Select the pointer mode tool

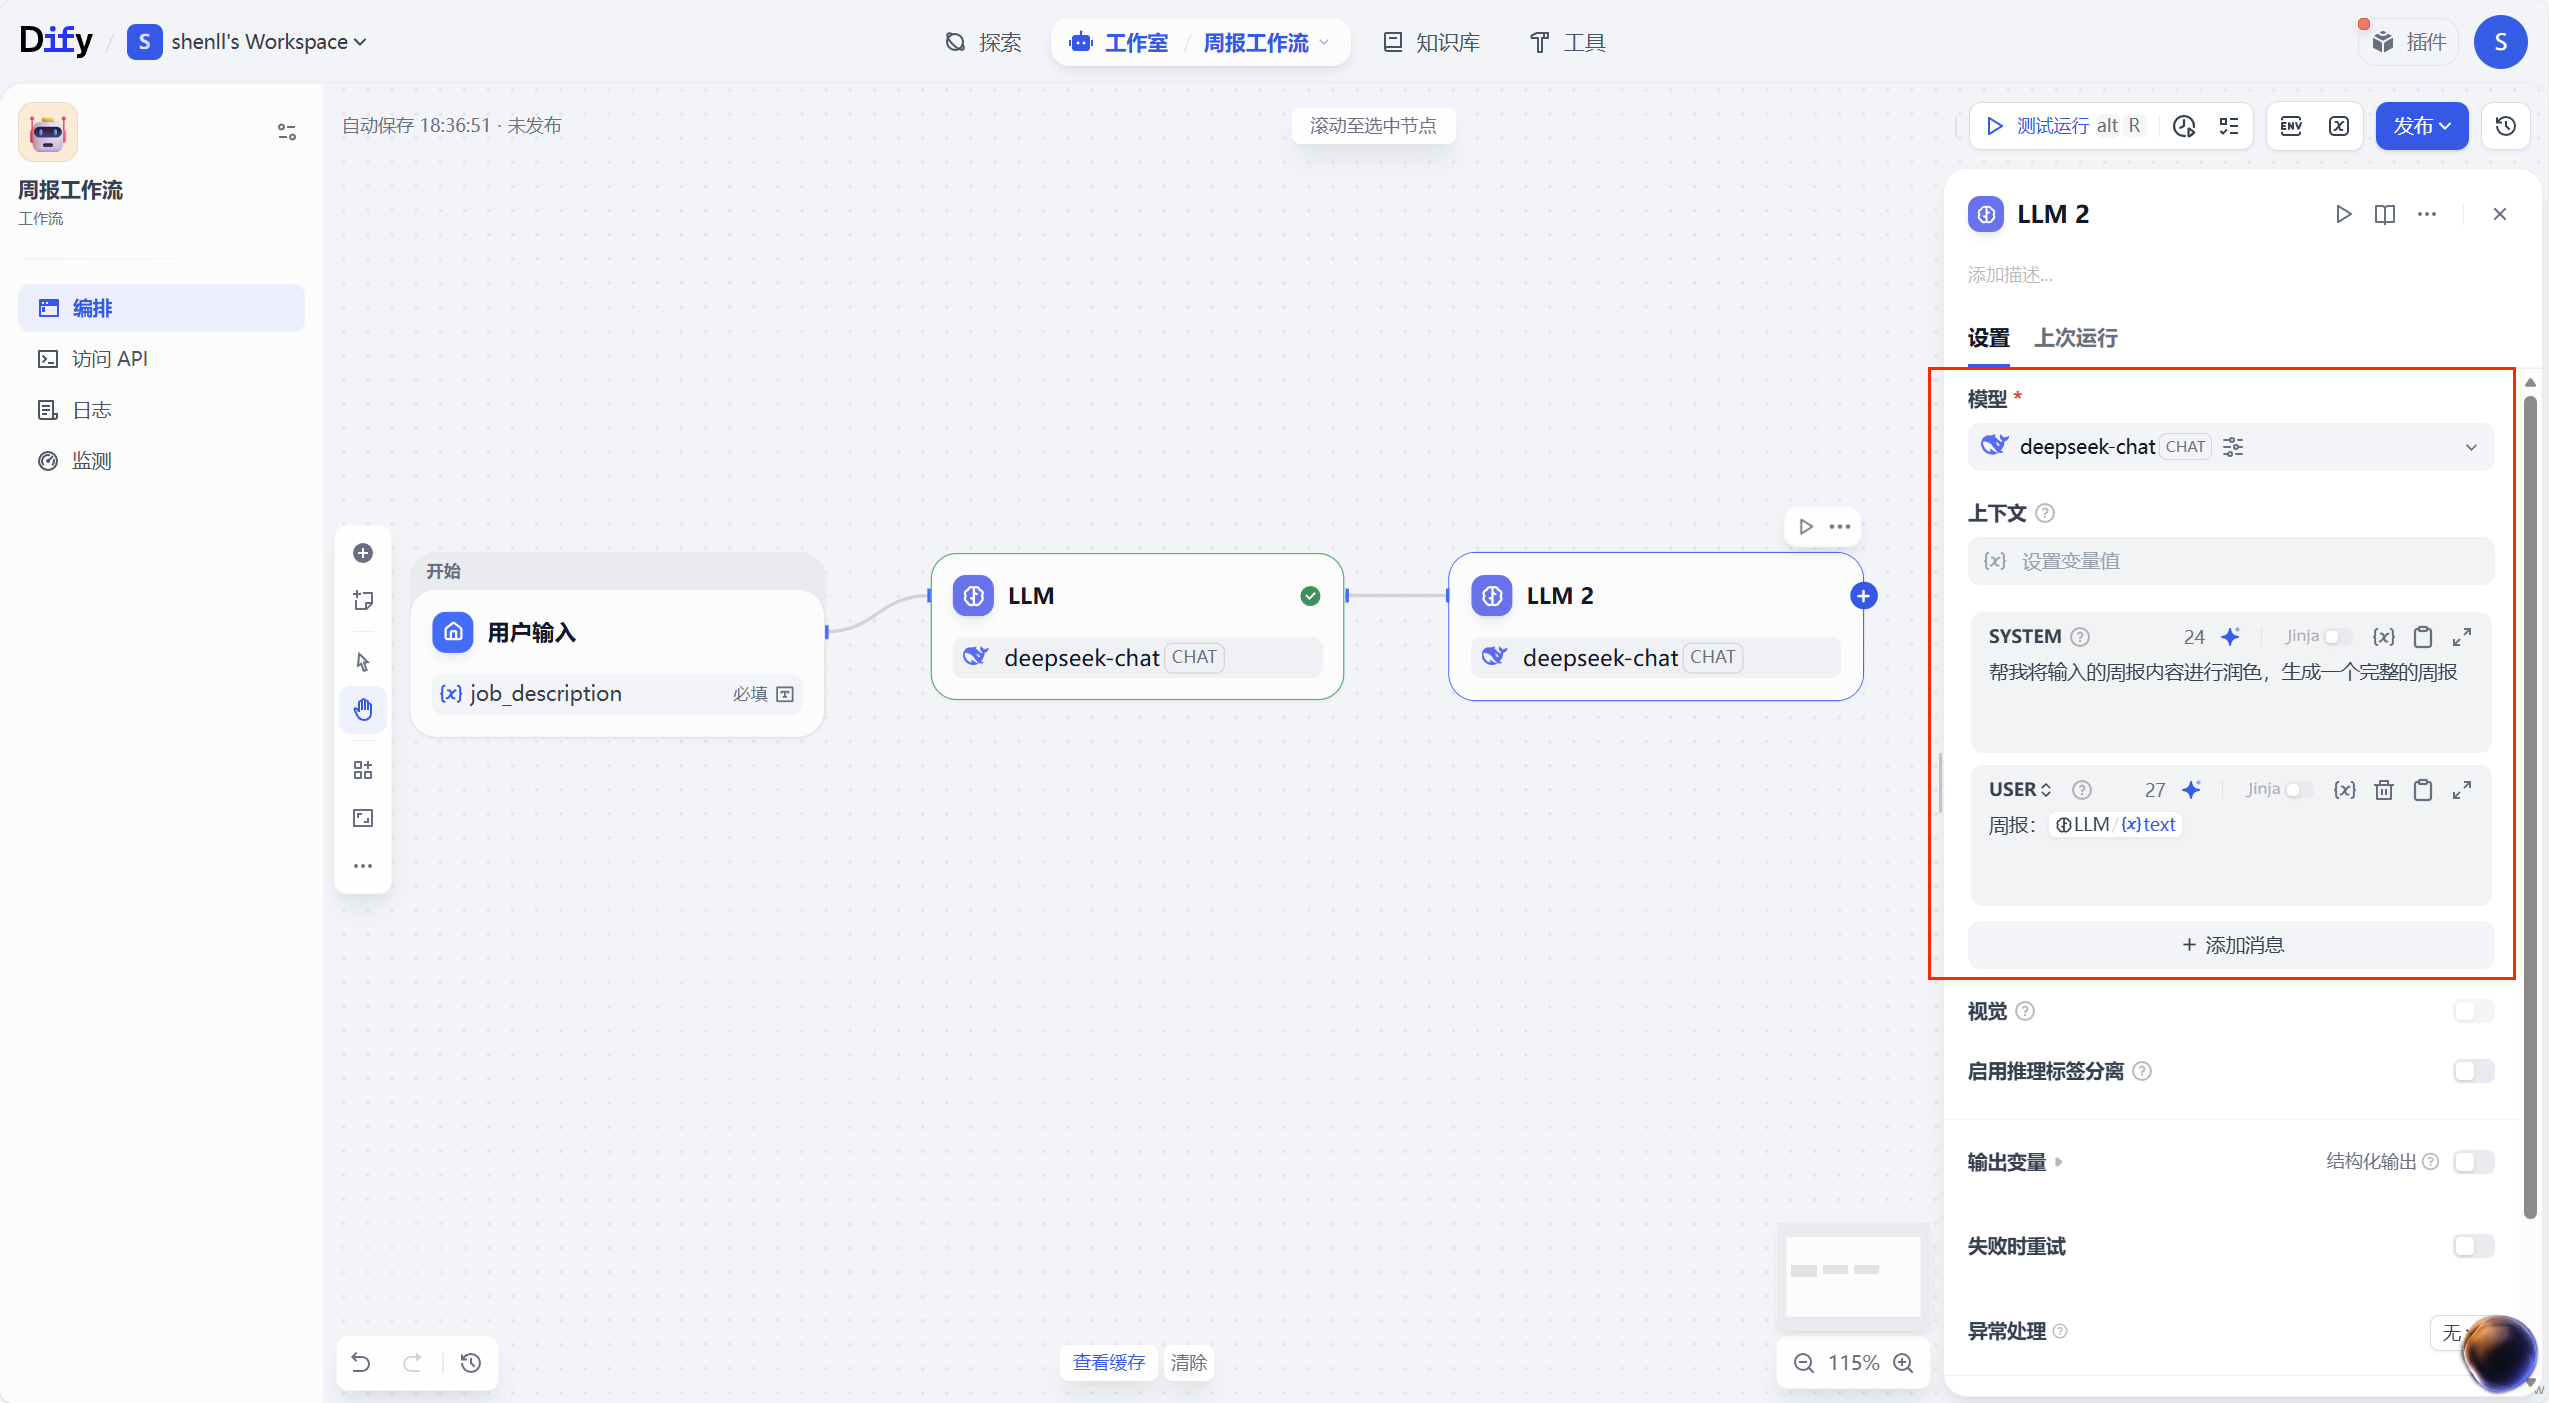coord(363,662)
